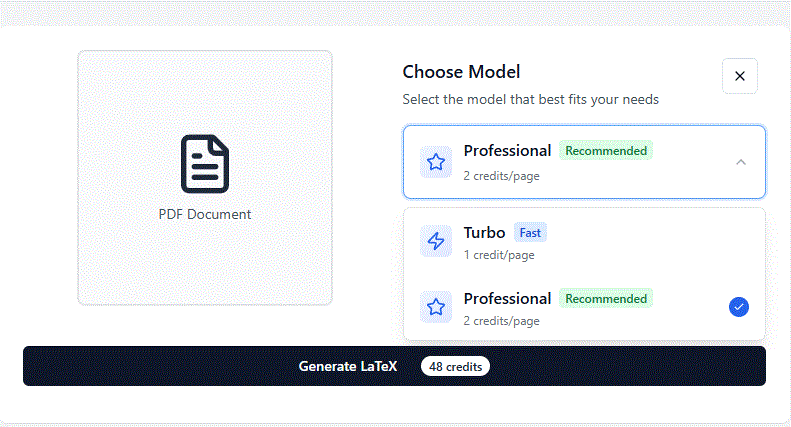
Task: Click the star icon in the Professional list option
Action: [436, 308]
